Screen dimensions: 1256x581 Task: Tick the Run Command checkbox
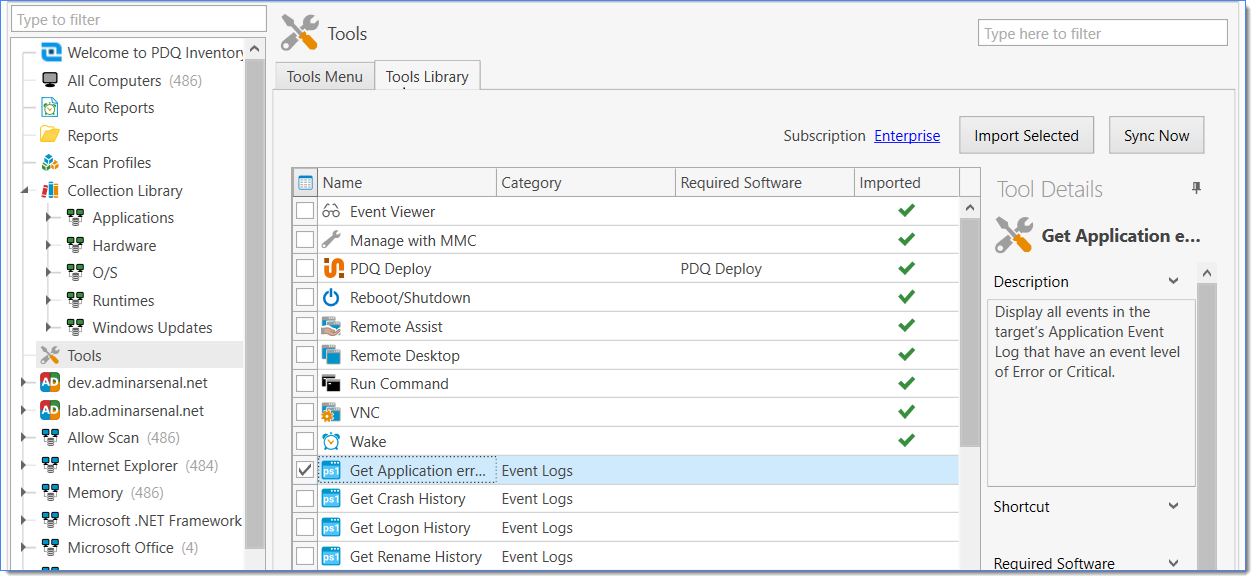click(x=305, y=384)
